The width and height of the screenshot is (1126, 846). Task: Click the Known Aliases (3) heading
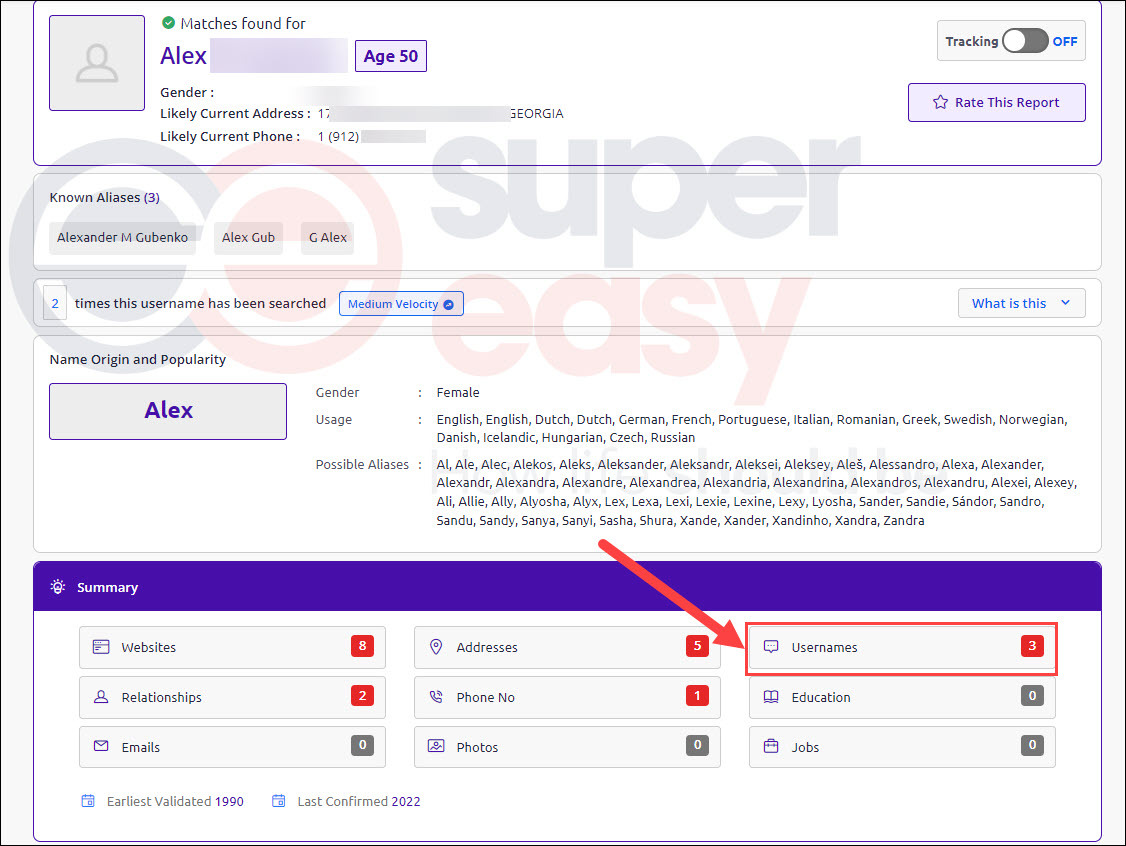[105, 197]
